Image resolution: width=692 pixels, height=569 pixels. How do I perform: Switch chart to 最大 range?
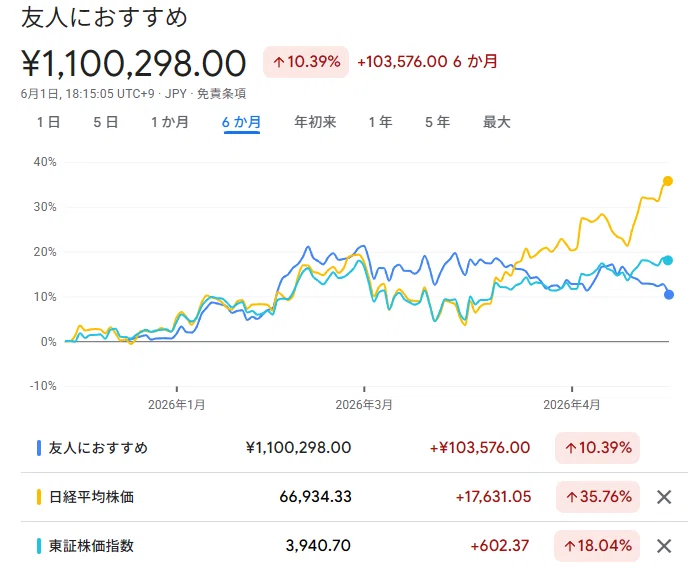click(x=496, y=122)
